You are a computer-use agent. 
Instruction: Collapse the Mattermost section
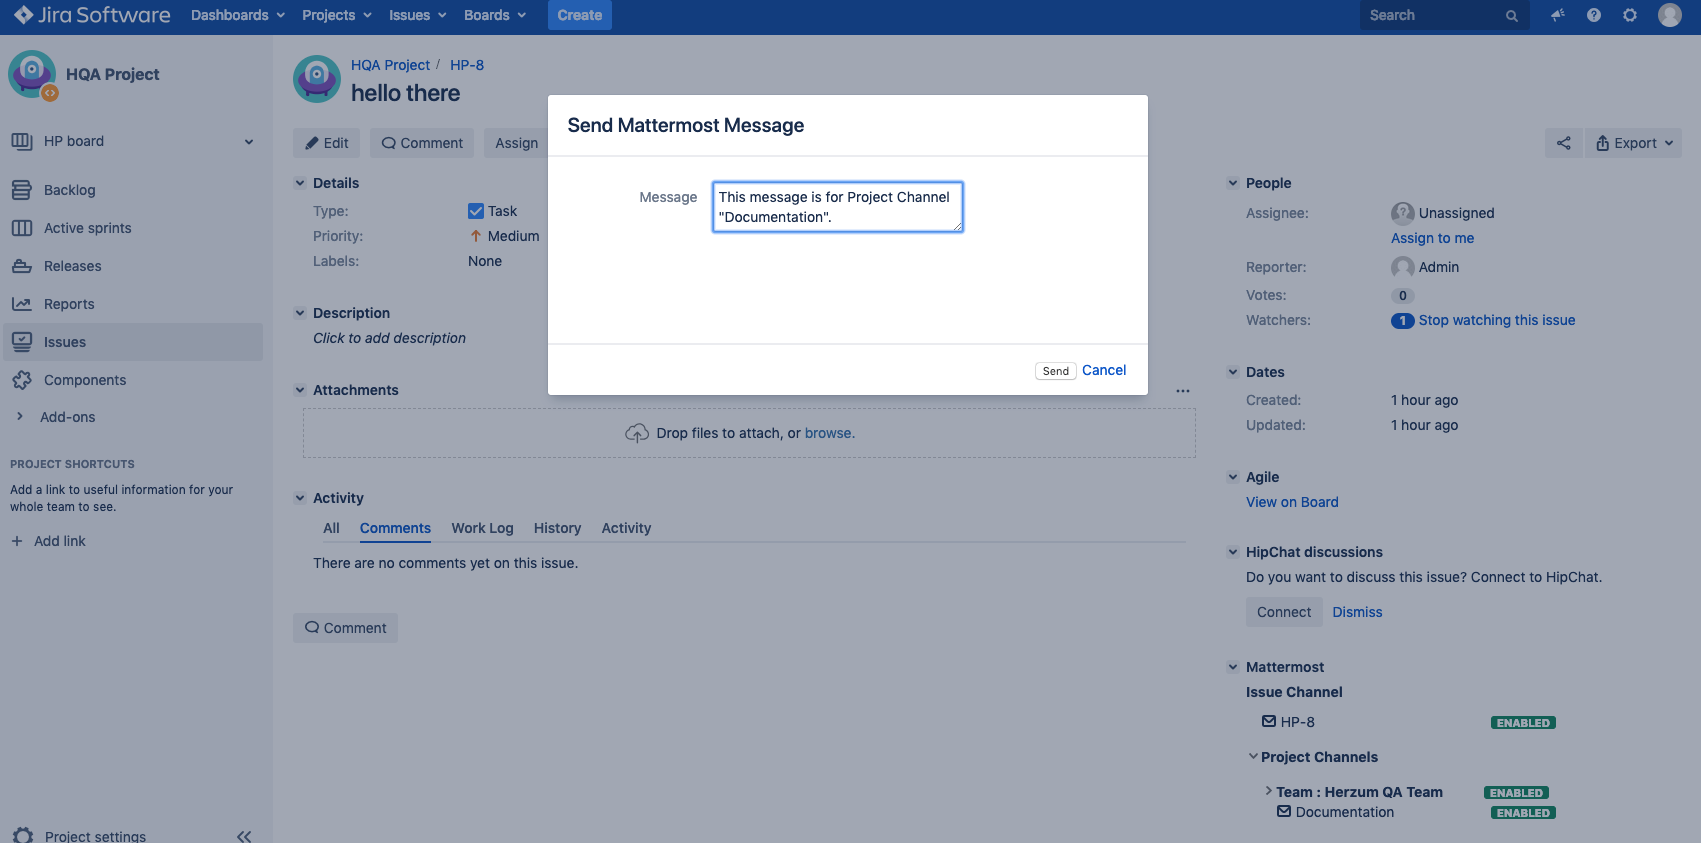[x=1233, y=667]
